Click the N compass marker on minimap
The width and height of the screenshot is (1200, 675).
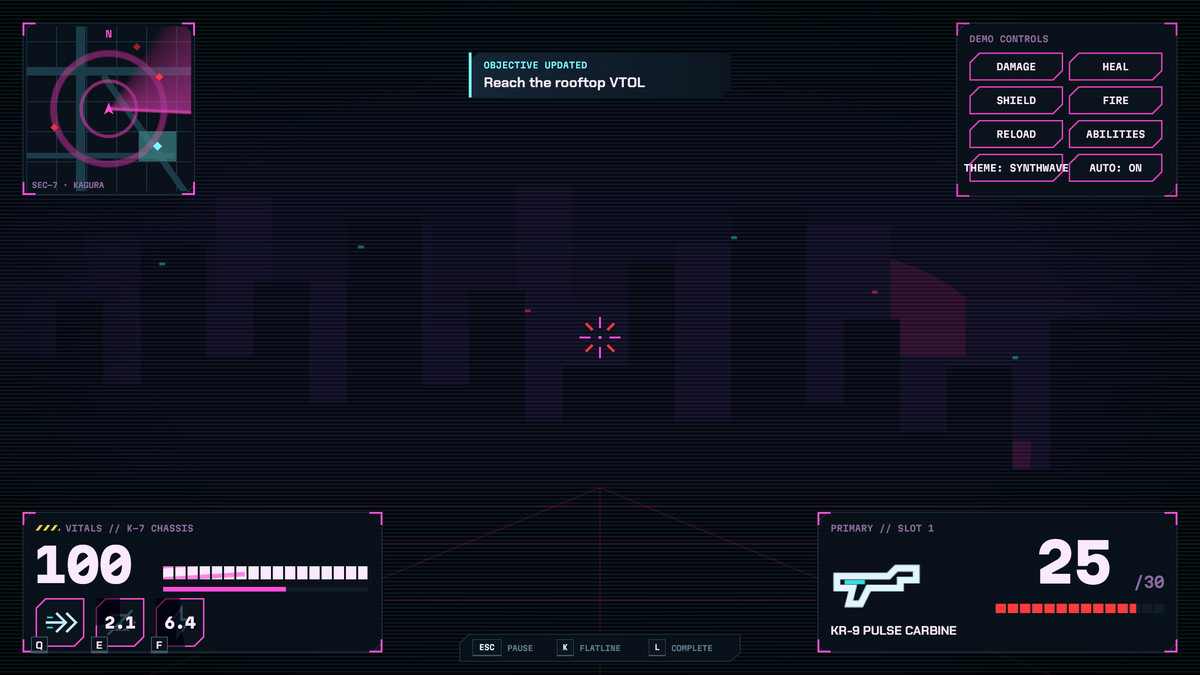(108, 34)
